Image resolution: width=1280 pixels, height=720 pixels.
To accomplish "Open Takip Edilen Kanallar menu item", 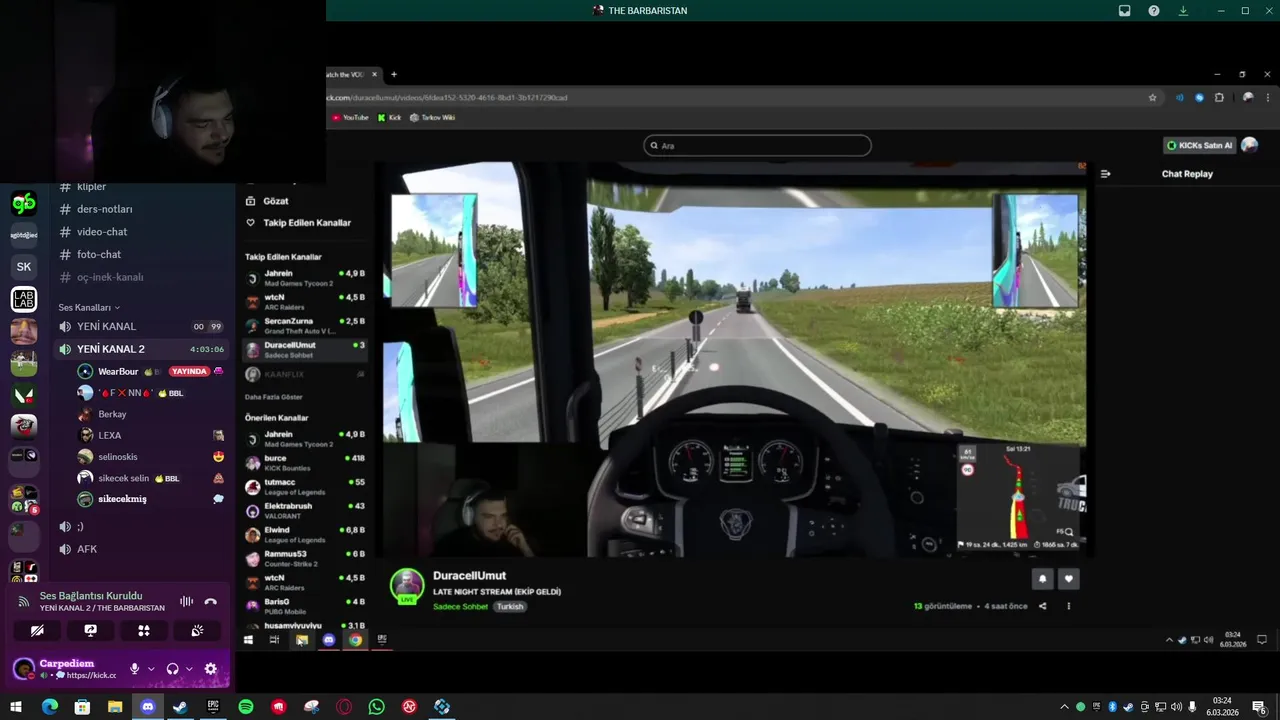I will point(298,223).
